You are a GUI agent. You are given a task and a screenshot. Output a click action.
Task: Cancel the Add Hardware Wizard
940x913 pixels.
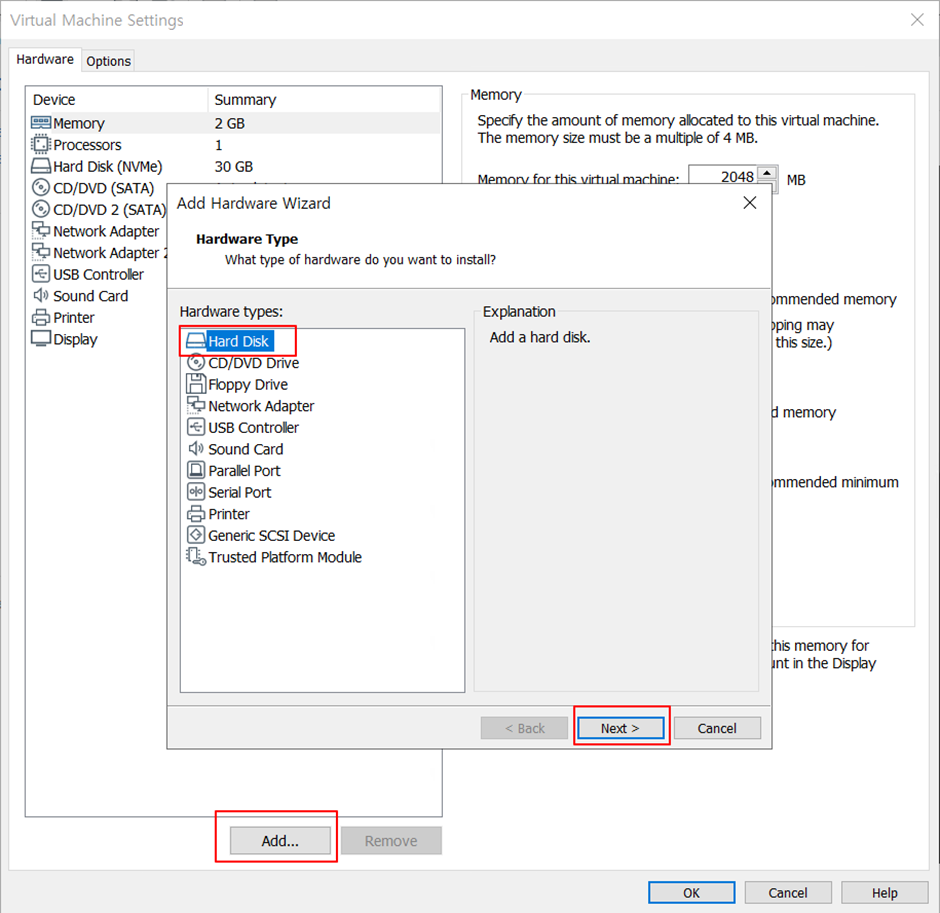[716, 728]
